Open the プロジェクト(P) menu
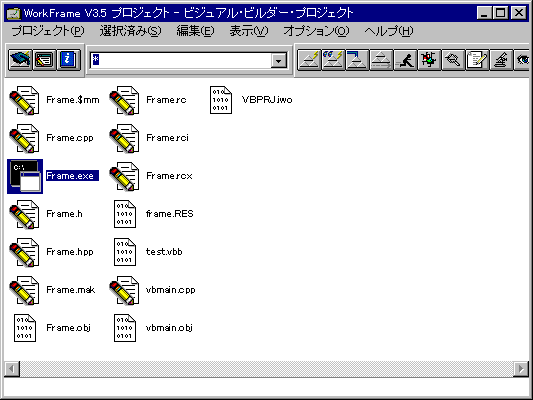 (48, 31)
